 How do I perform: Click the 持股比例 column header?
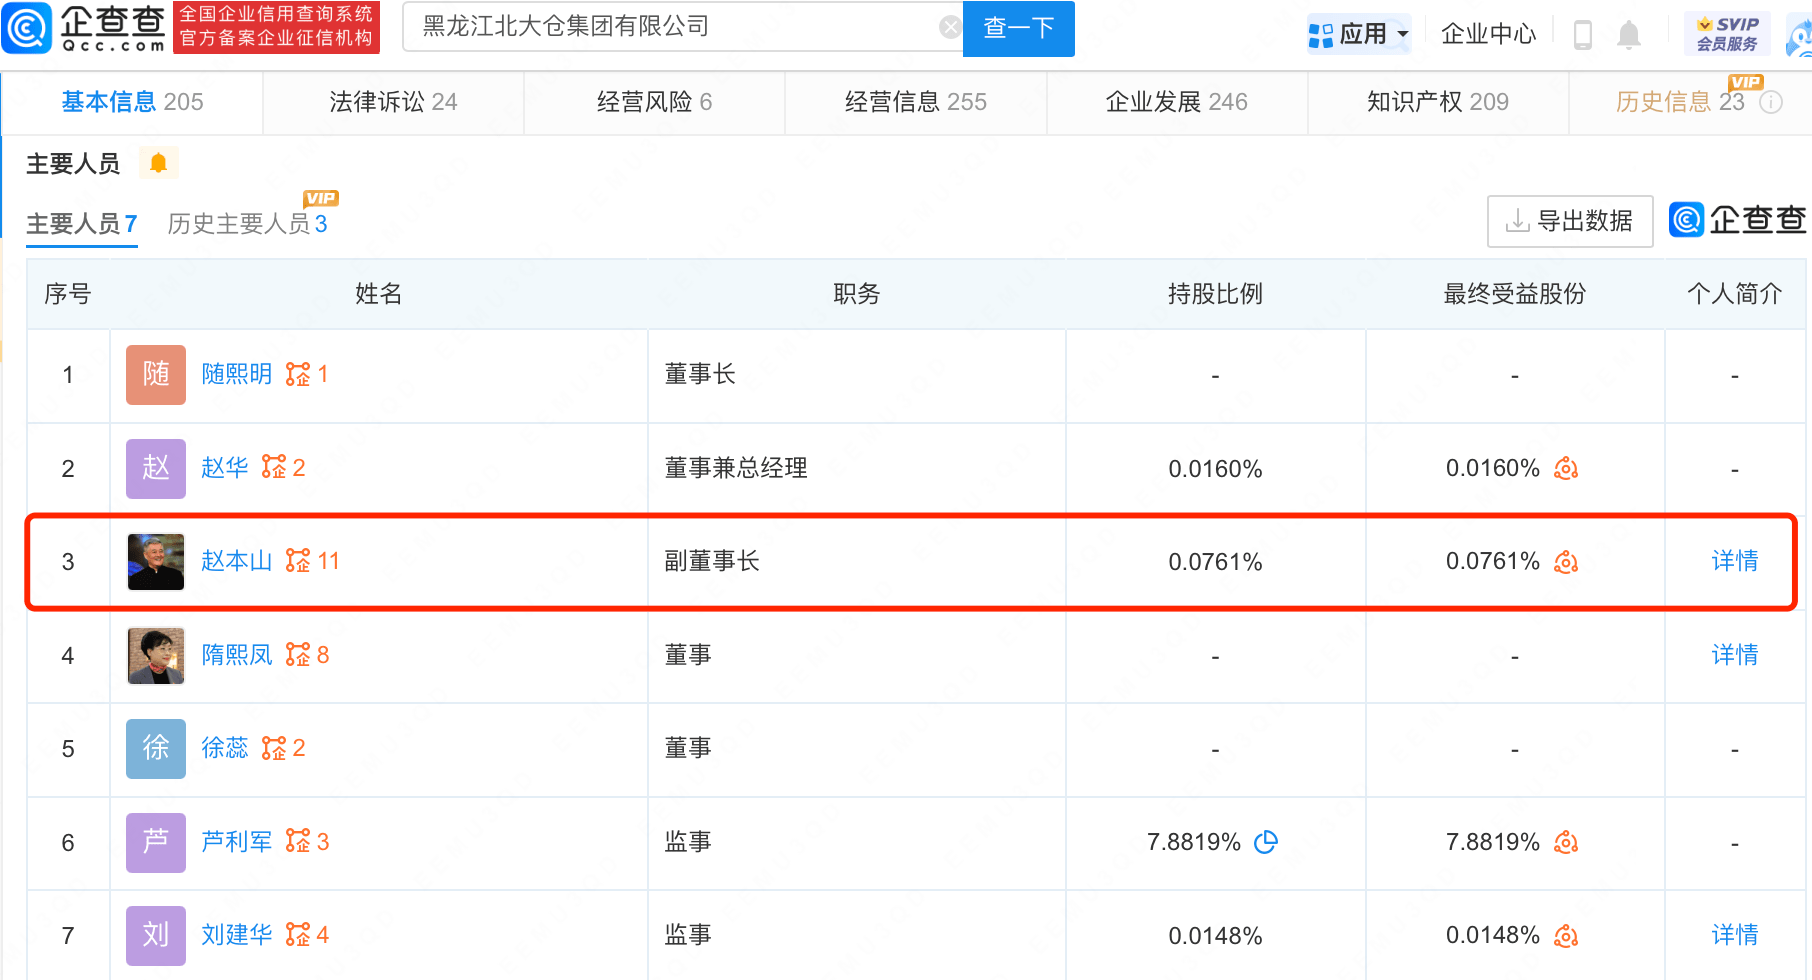[1215, 294]
